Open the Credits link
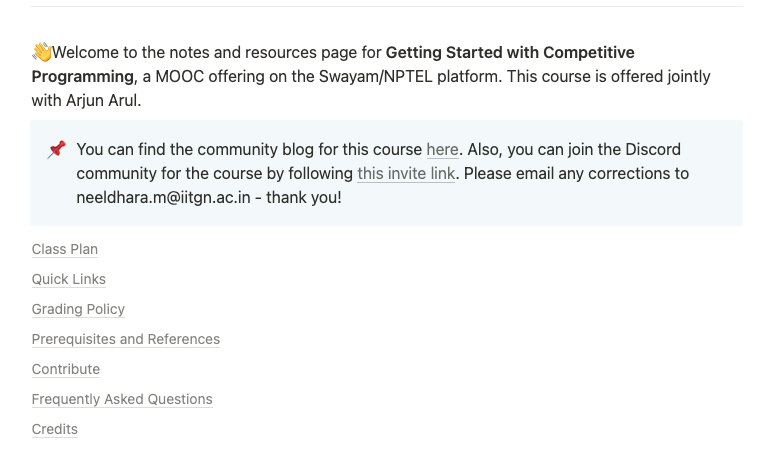Image resolution: width=765 pixels, height=464 pixels. click(x=55, y=429)
